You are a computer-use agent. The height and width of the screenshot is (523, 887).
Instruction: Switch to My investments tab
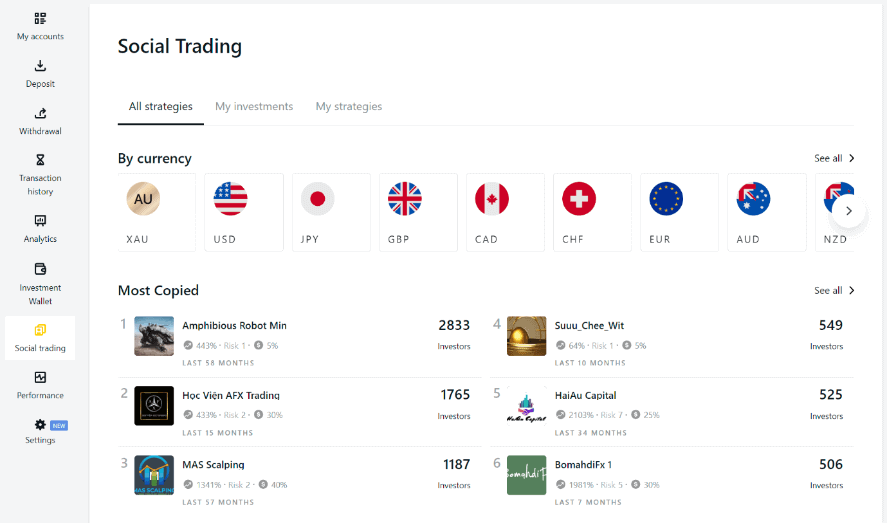tap(254, 107)
